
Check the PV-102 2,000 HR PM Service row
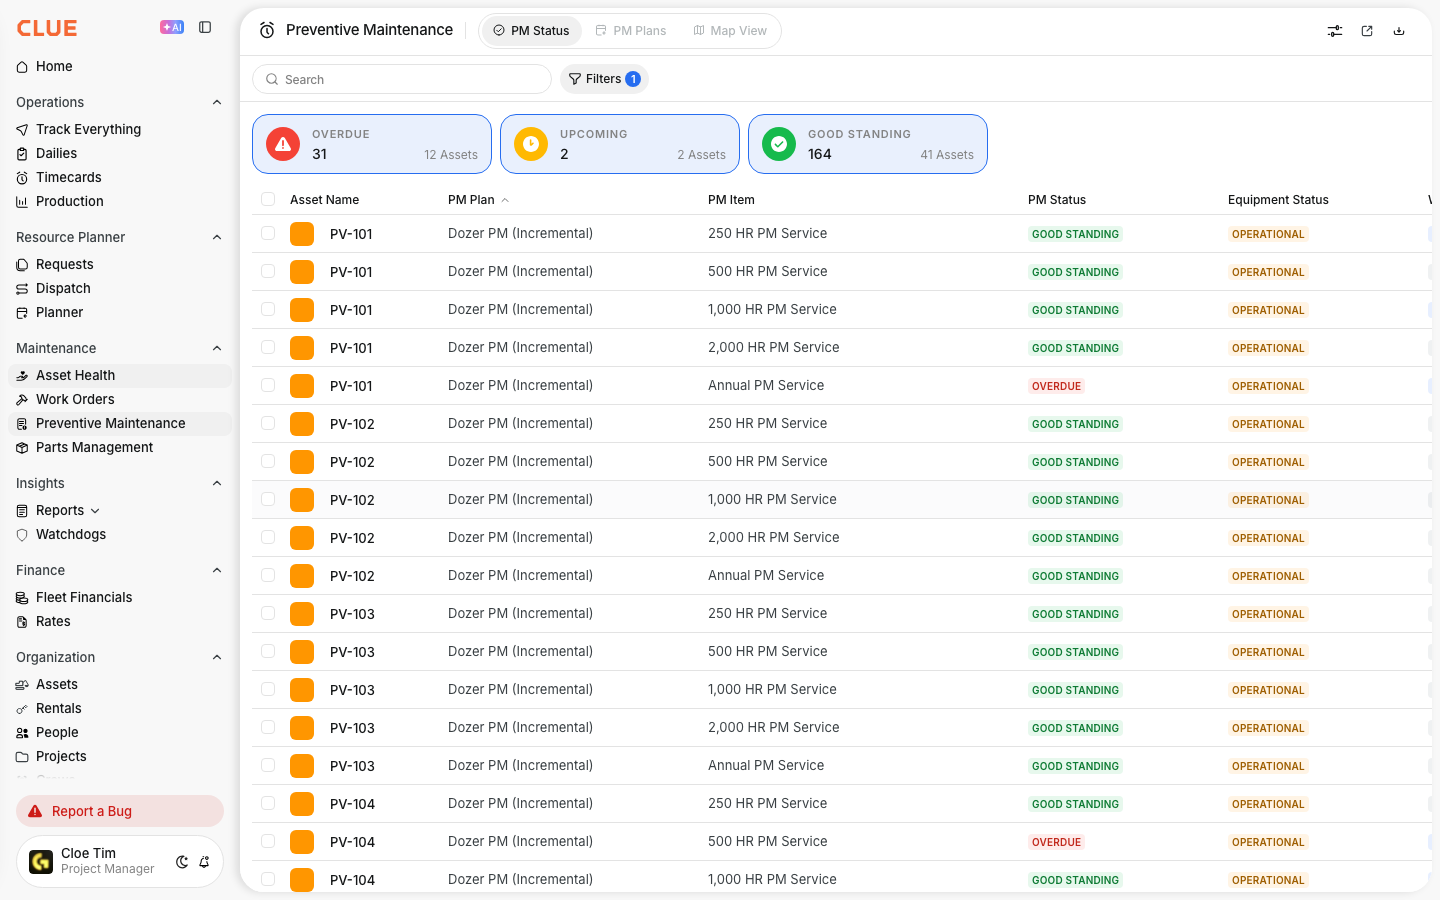tap(268, 537)
